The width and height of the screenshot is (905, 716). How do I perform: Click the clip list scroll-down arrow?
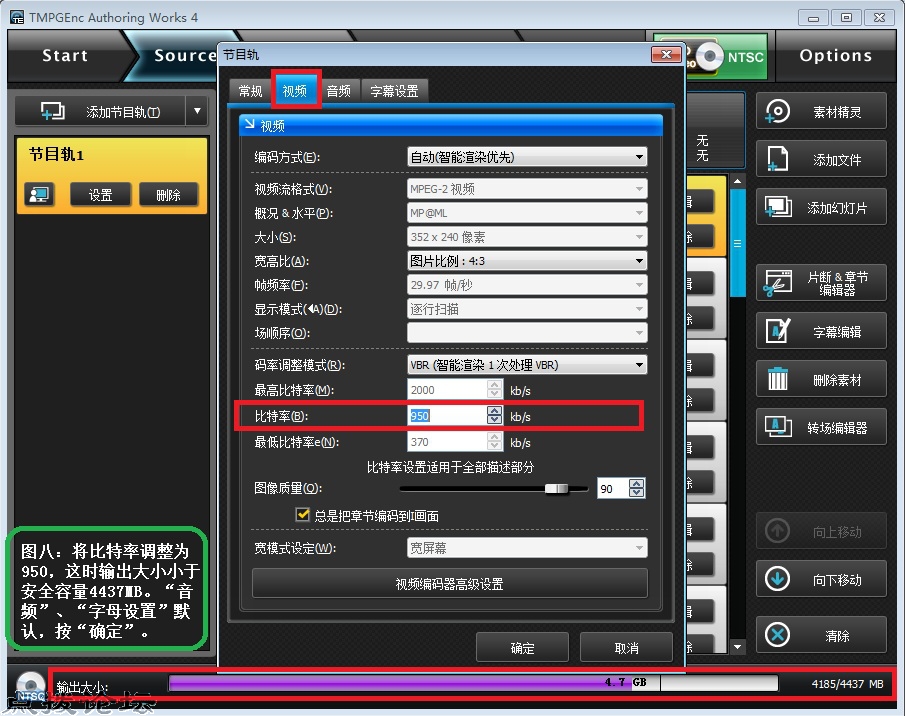[738, 647]
